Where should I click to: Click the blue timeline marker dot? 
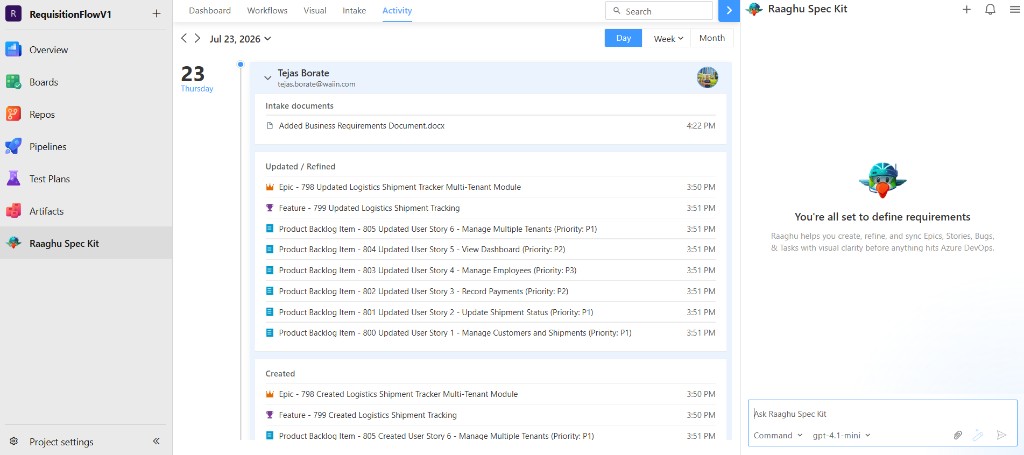point(240,65)
